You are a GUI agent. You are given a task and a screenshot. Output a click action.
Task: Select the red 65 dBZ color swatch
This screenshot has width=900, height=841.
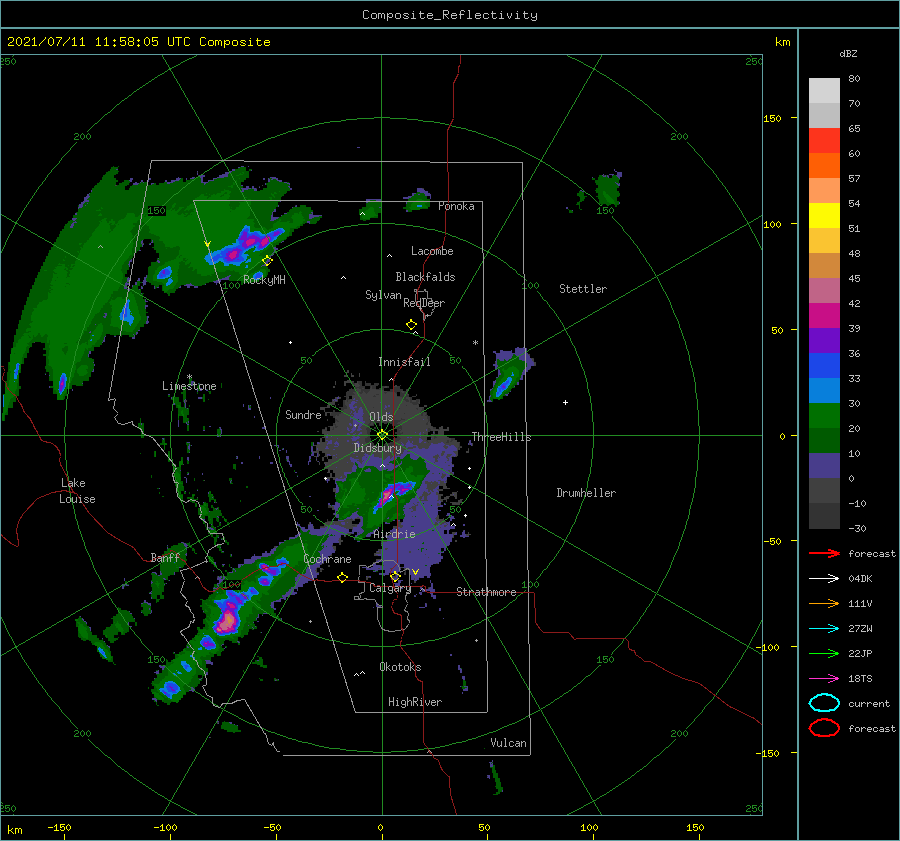824,140
